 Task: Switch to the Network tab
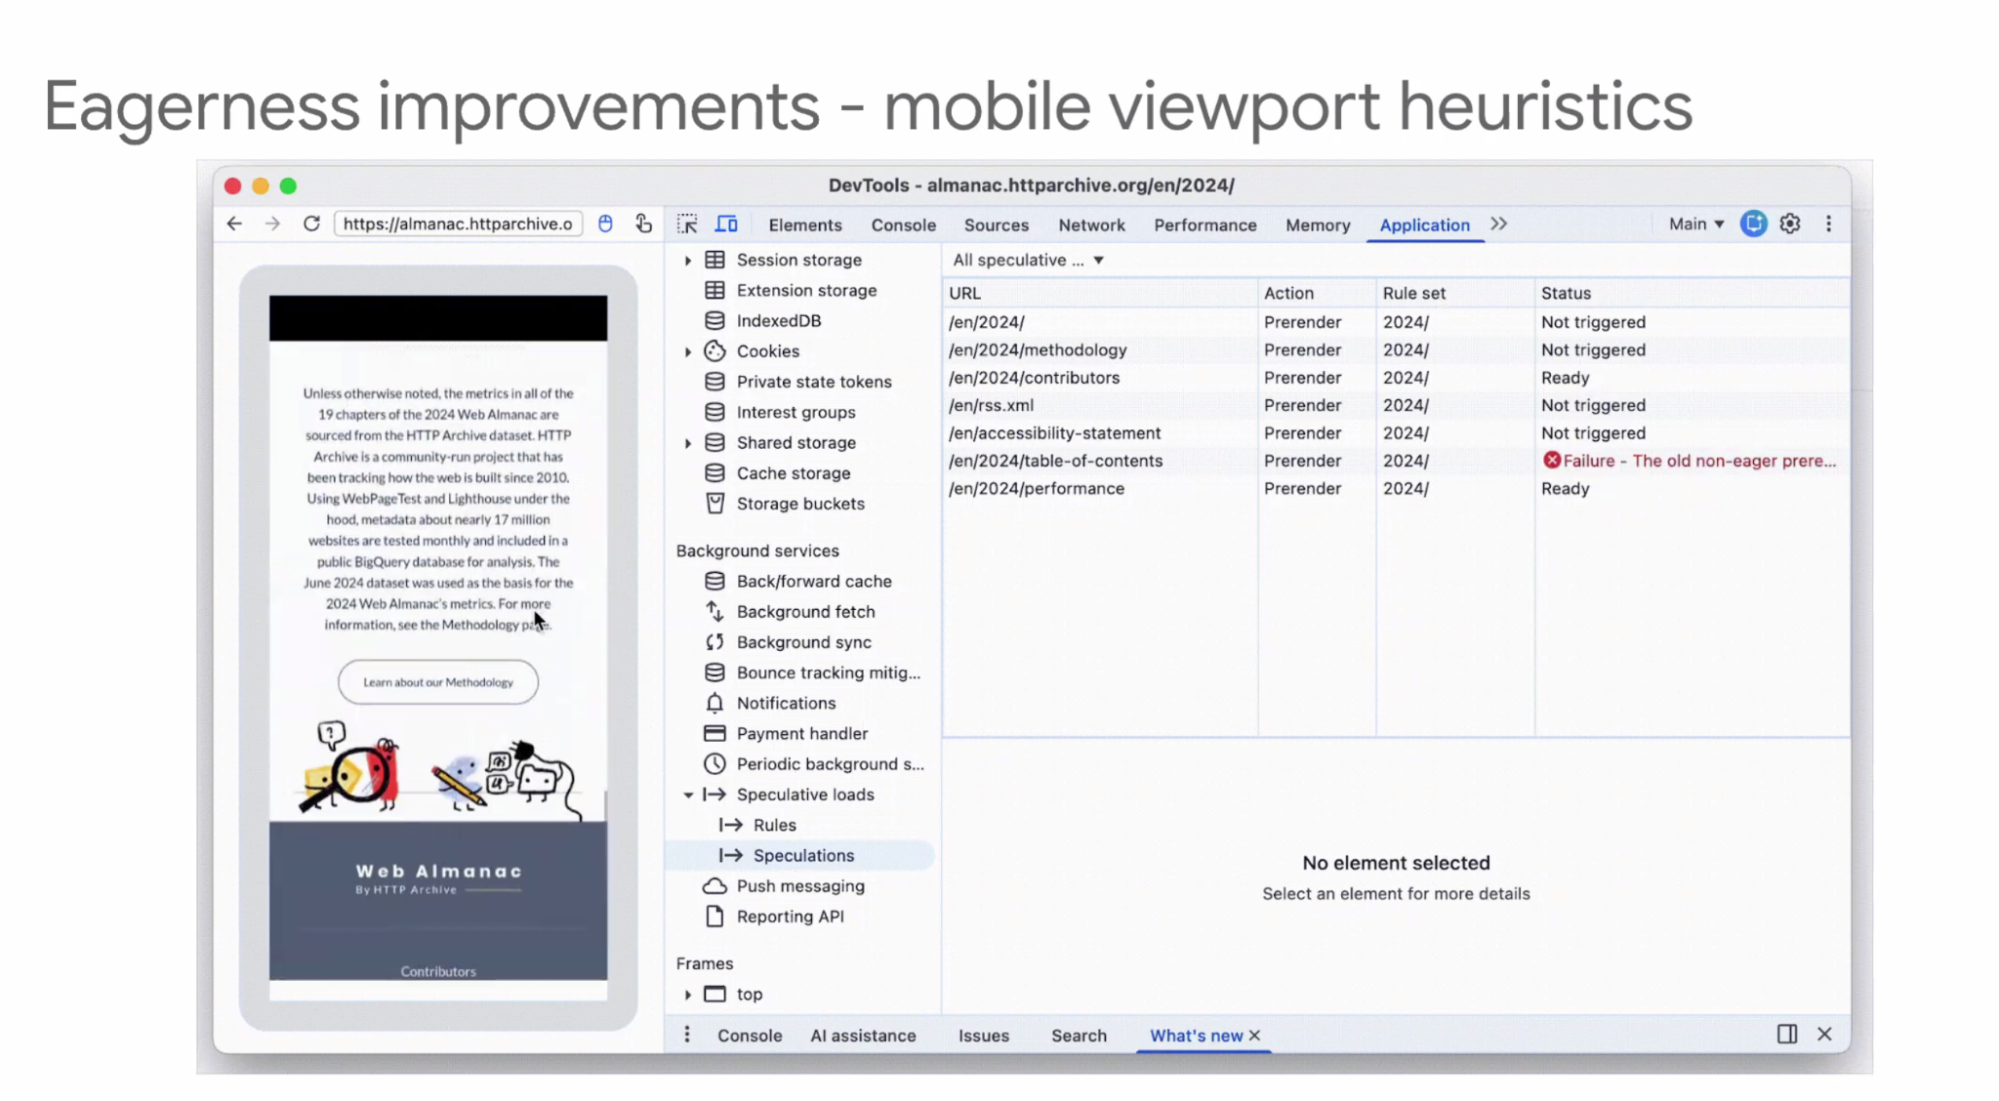[1091, 225]
